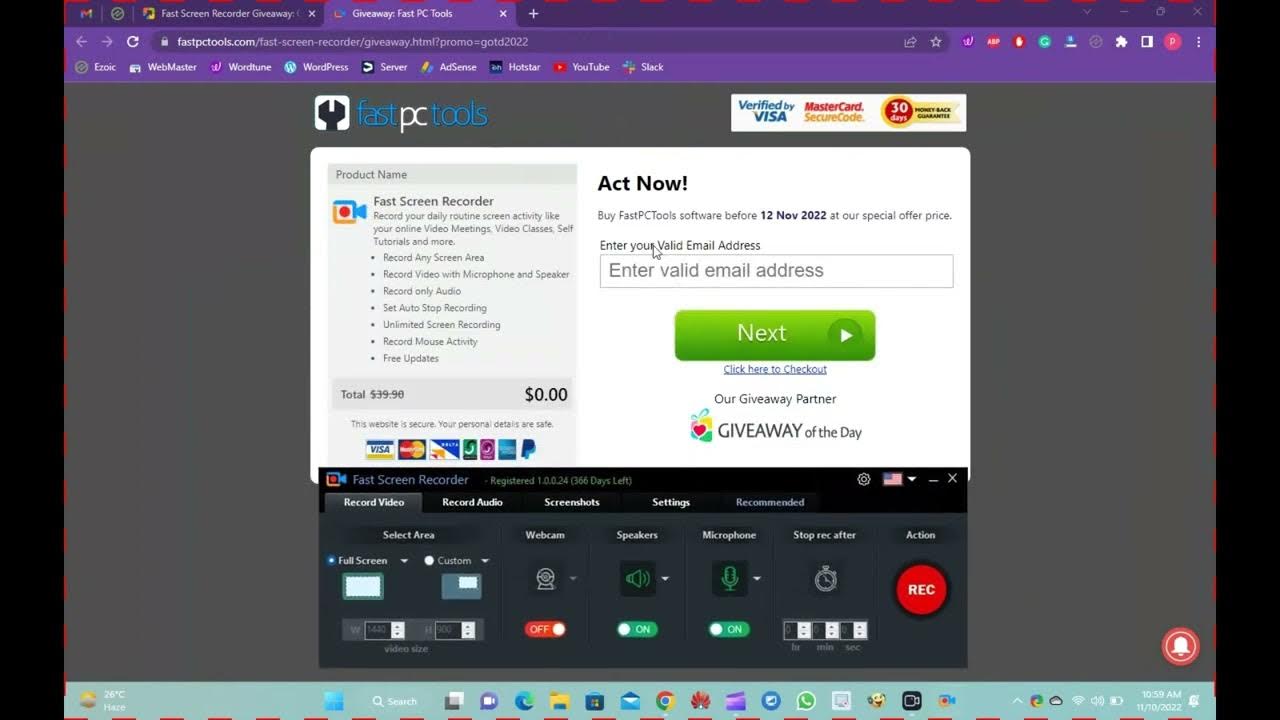This screenshot has width=1280, height=720.
Task: Open the Webcam device dropdown
Action: coord(573,579)
